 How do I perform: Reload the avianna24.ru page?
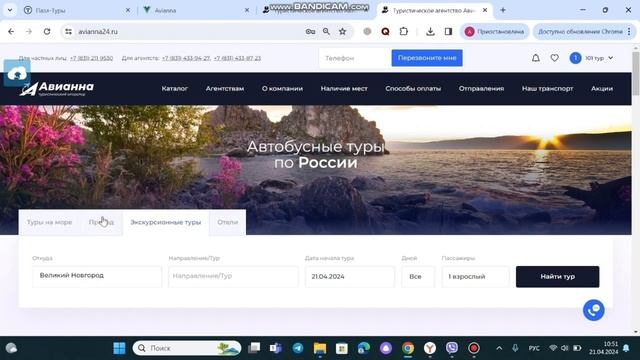(47, 31)
